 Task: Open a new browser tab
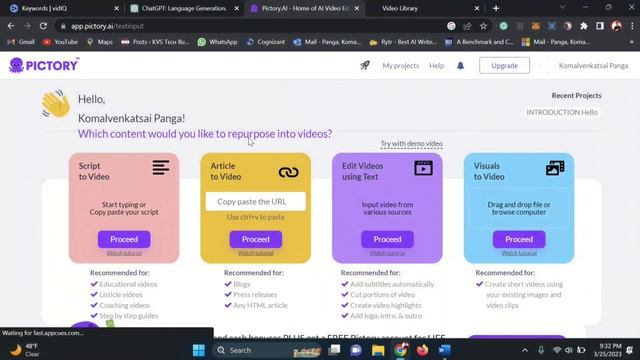pyautogui.click(x=496, y=8)
